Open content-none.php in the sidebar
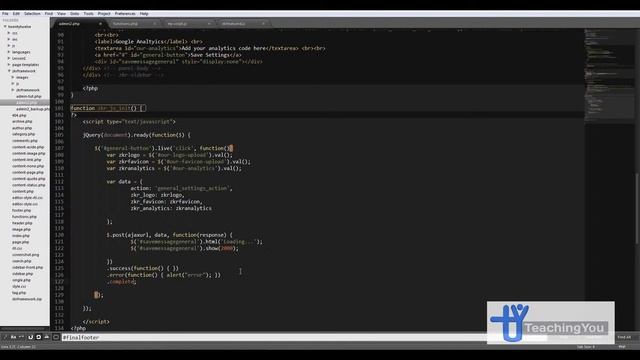Image resolution: width=640 pixels, height=360 pixels. click(x=28, y=166)
